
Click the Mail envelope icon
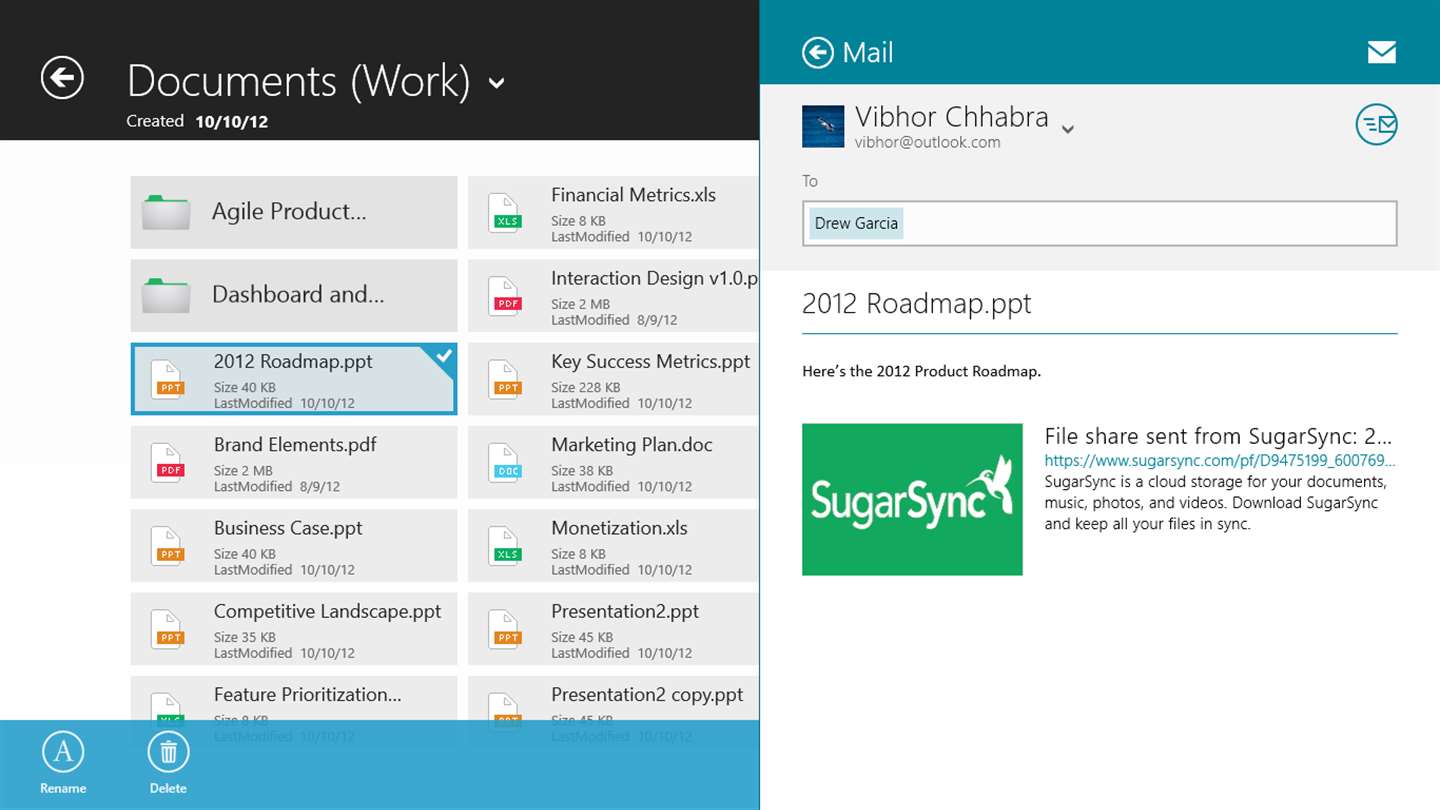tap(1381, 52)
